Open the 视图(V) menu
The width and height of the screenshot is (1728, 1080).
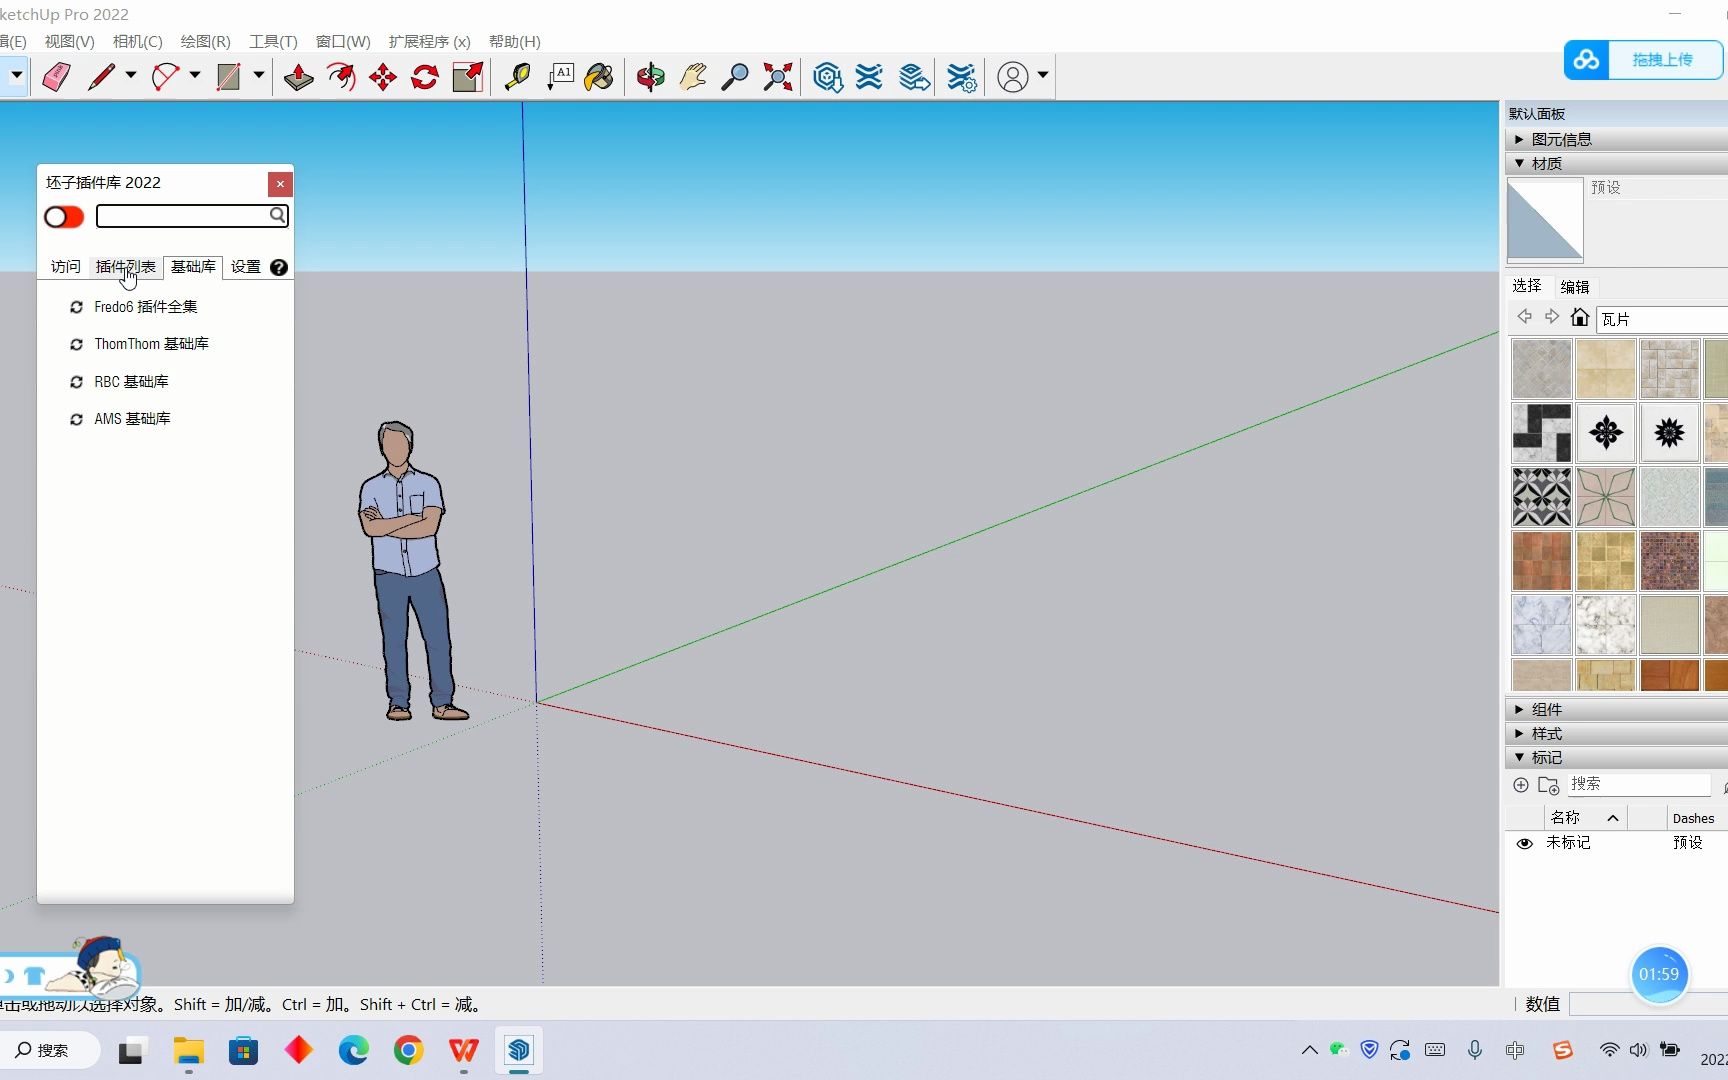point(69,41)
